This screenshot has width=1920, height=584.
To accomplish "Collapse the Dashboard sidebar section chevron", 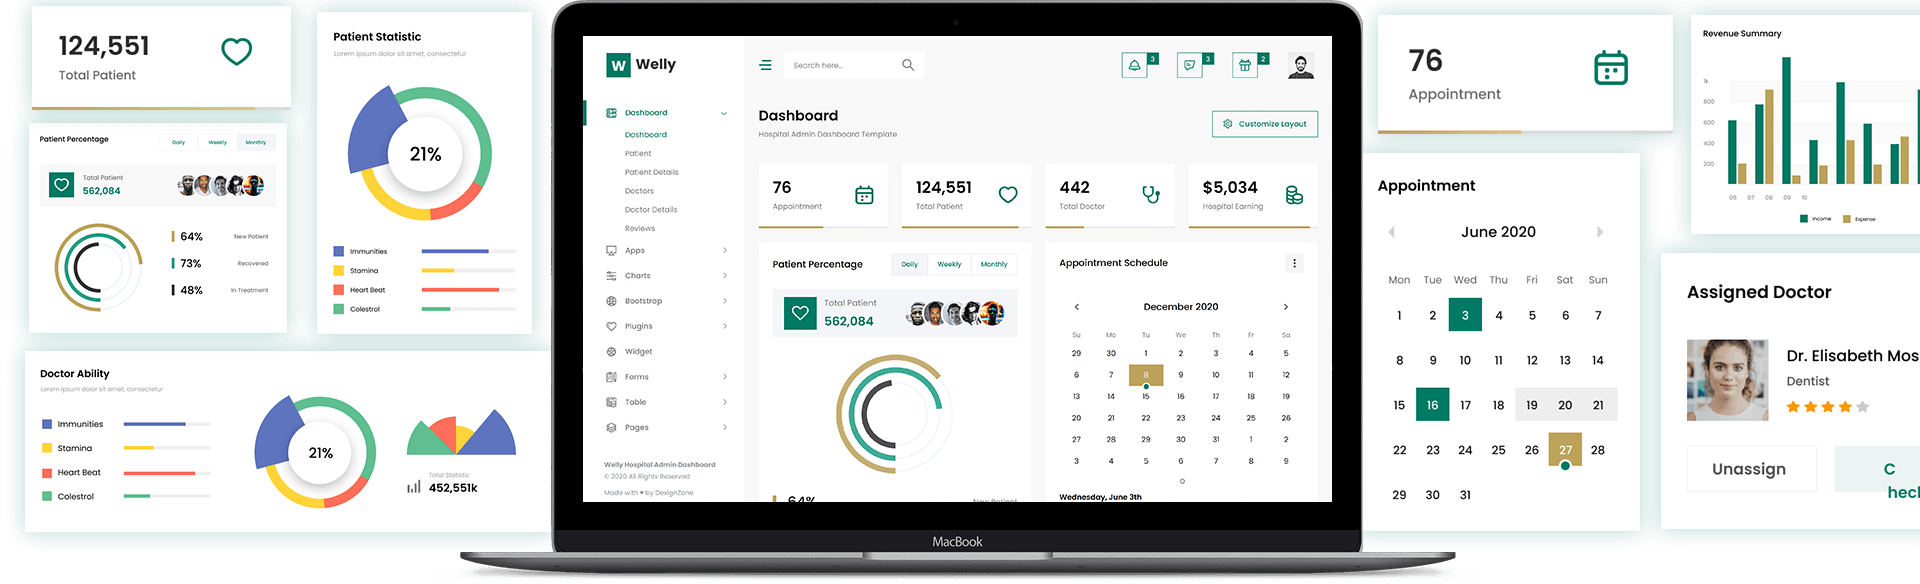I will coord(724,113).
